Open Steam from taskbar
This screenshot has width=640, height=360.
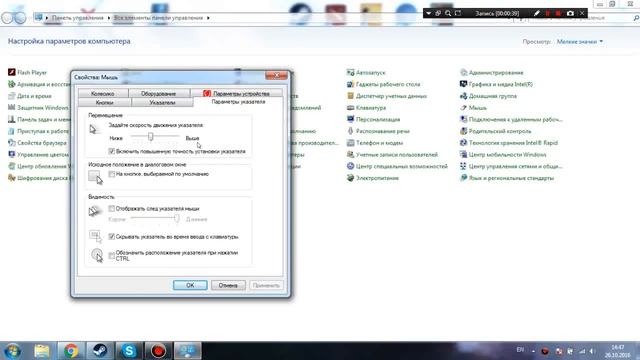(x=100, y=351)
